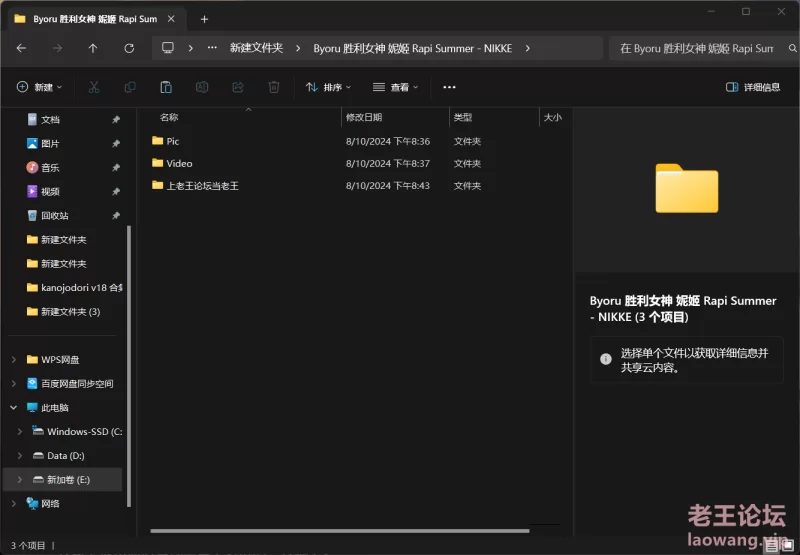The image size is (800, 555).
Task: Toggle the 详细信息 details pane
Action: 753,87
